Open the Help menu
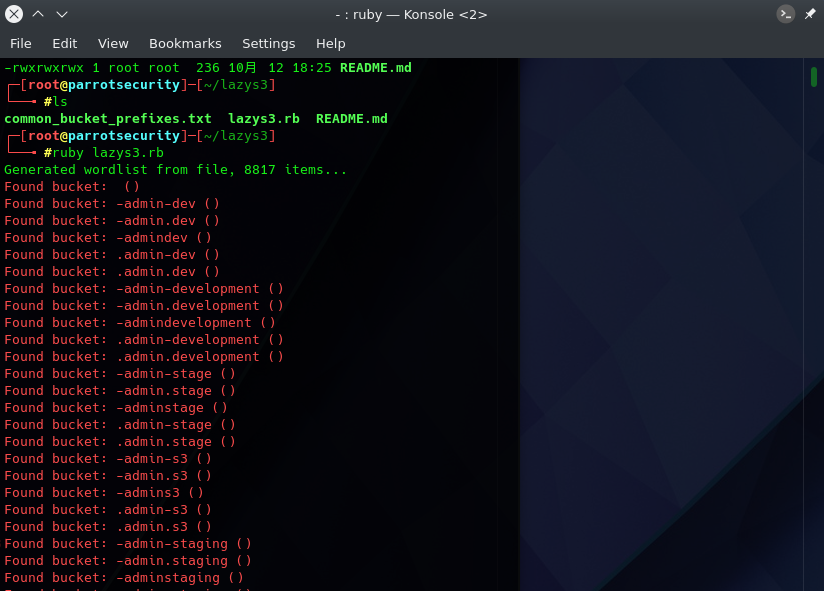Viewport: 824px width, 591px height. [331, 44]
